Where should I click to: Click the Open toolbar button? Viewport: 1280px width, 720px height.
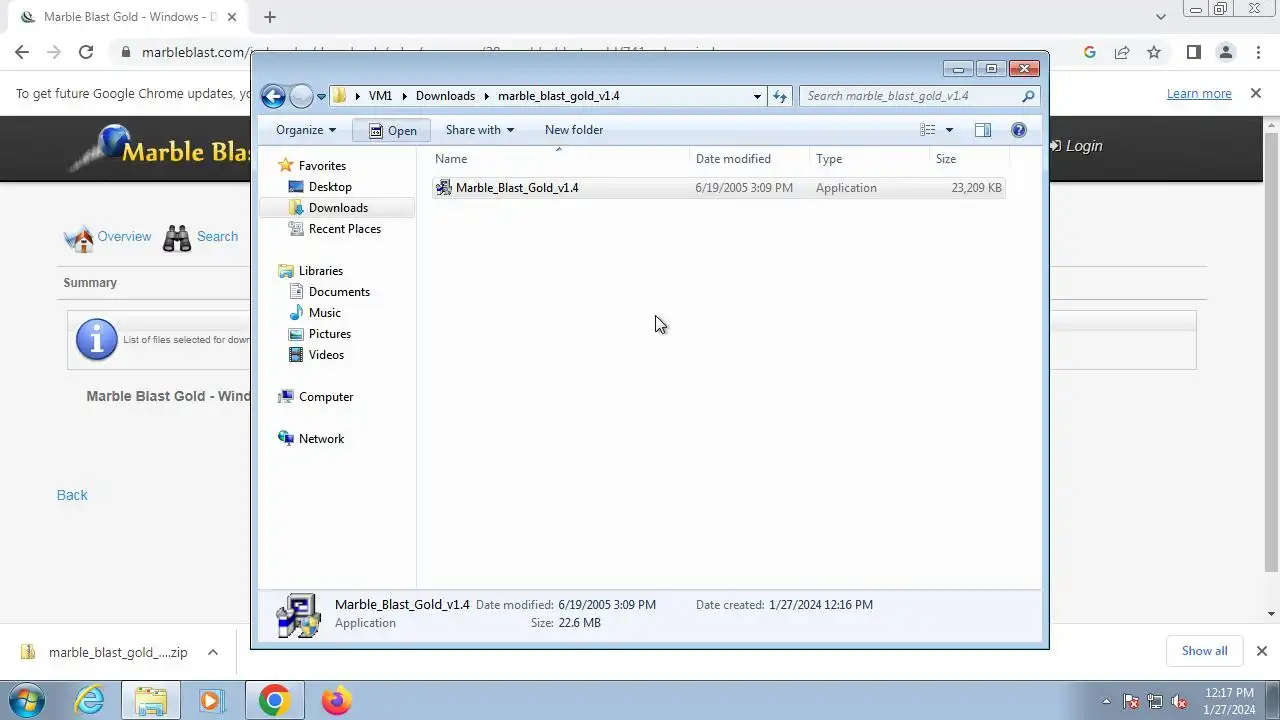391,130
